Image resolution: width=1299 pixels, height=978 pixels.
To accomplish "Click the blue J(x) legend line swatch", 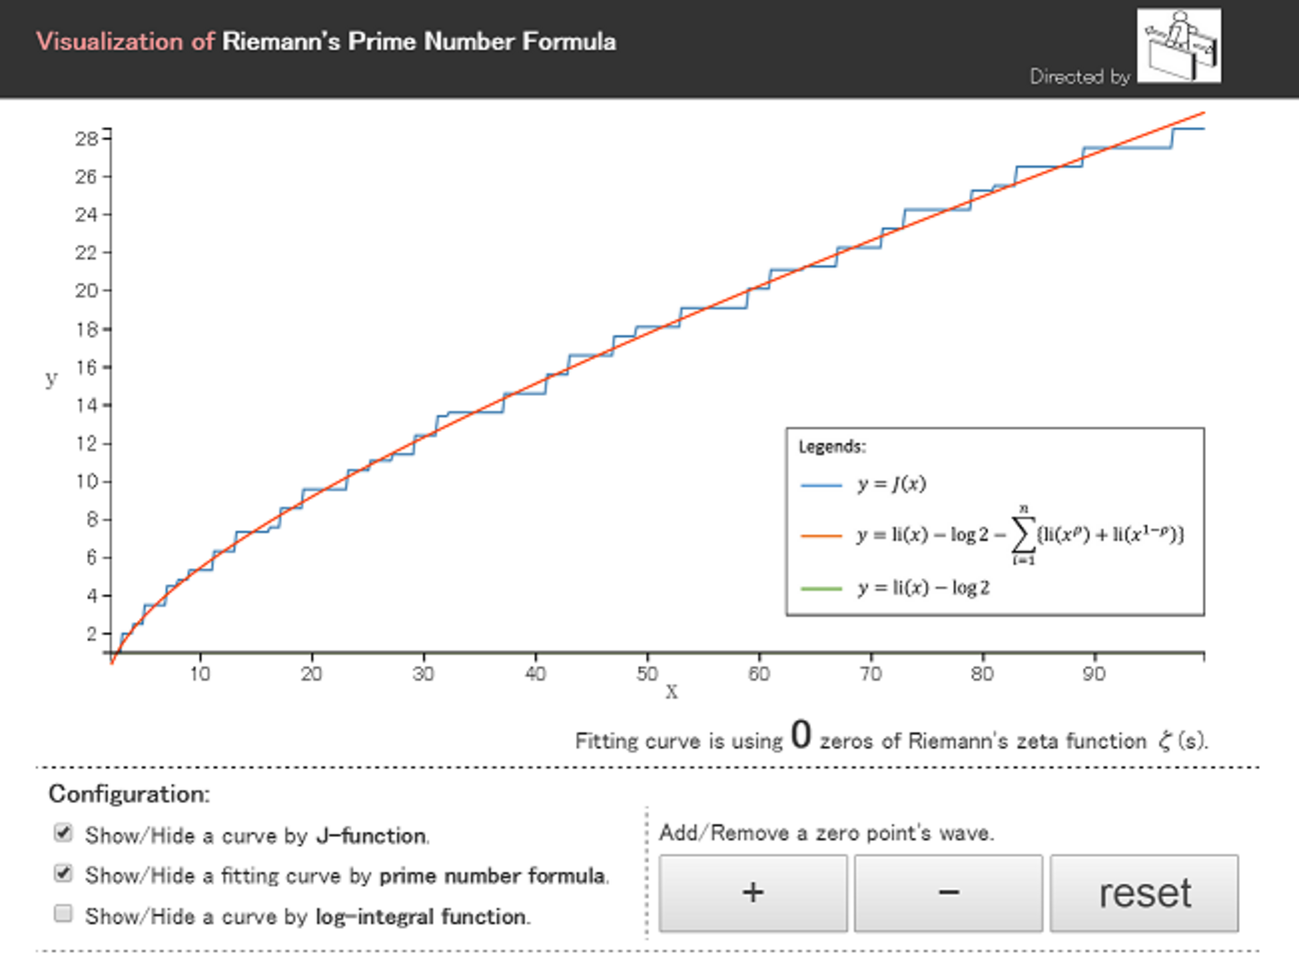I will click(x=821, y=485).
